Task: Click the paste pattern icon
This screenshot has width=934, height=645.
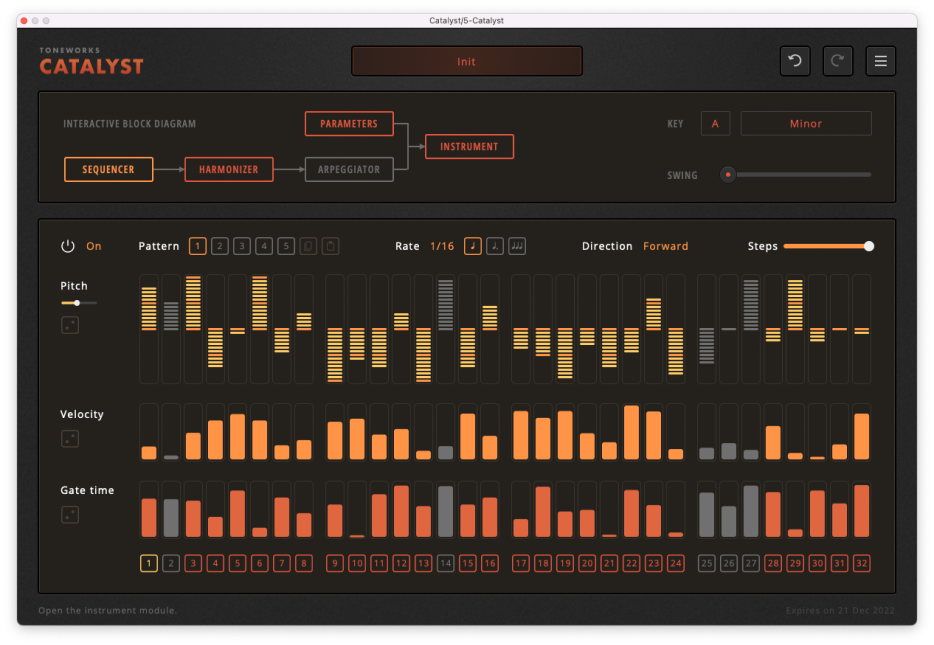Action: (x=330, y=245)
